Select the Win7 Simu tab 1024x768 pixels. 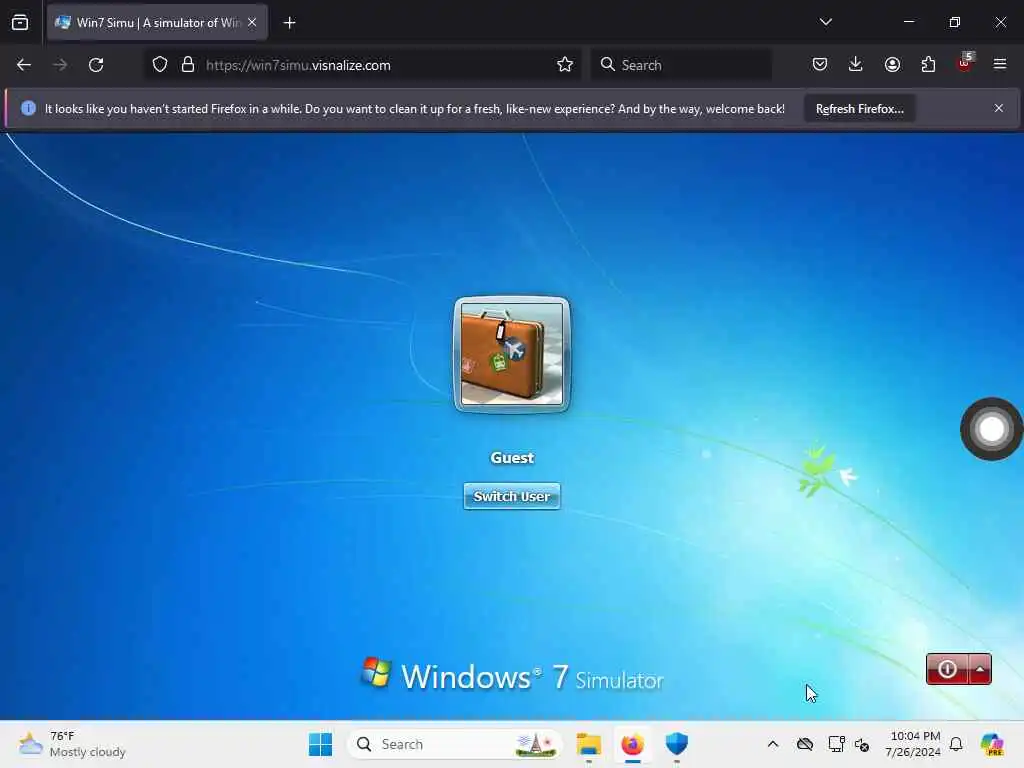pyautogui.click(x=157, y=23)
